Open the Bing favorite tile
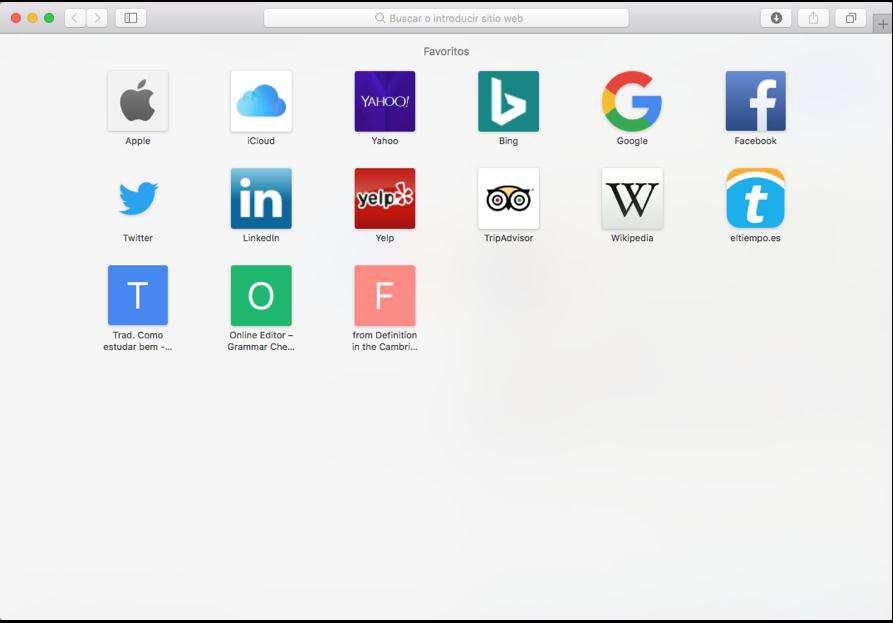Screen dimensions: 893x623 [509, 101]
